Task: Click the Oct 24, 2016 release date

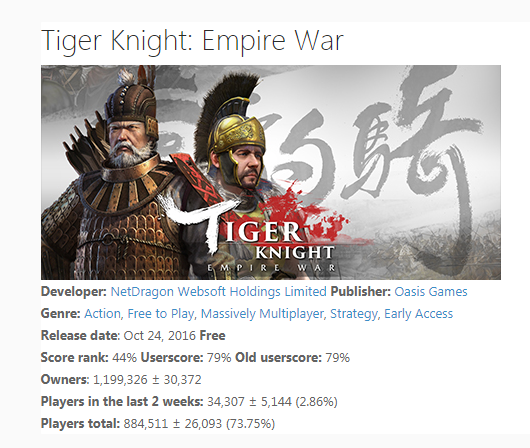Action: coord(160,336)
